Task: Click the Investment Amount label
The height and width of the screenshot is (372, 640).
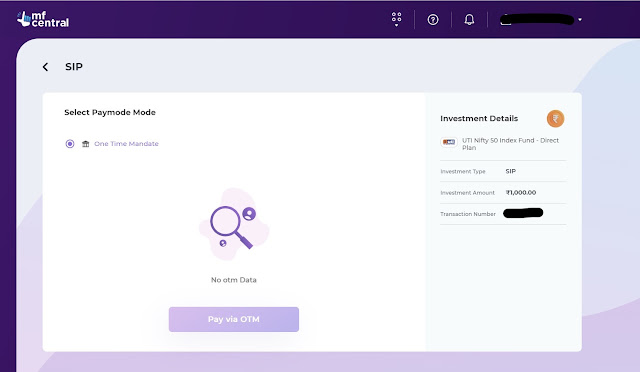Action: [467, 193]
